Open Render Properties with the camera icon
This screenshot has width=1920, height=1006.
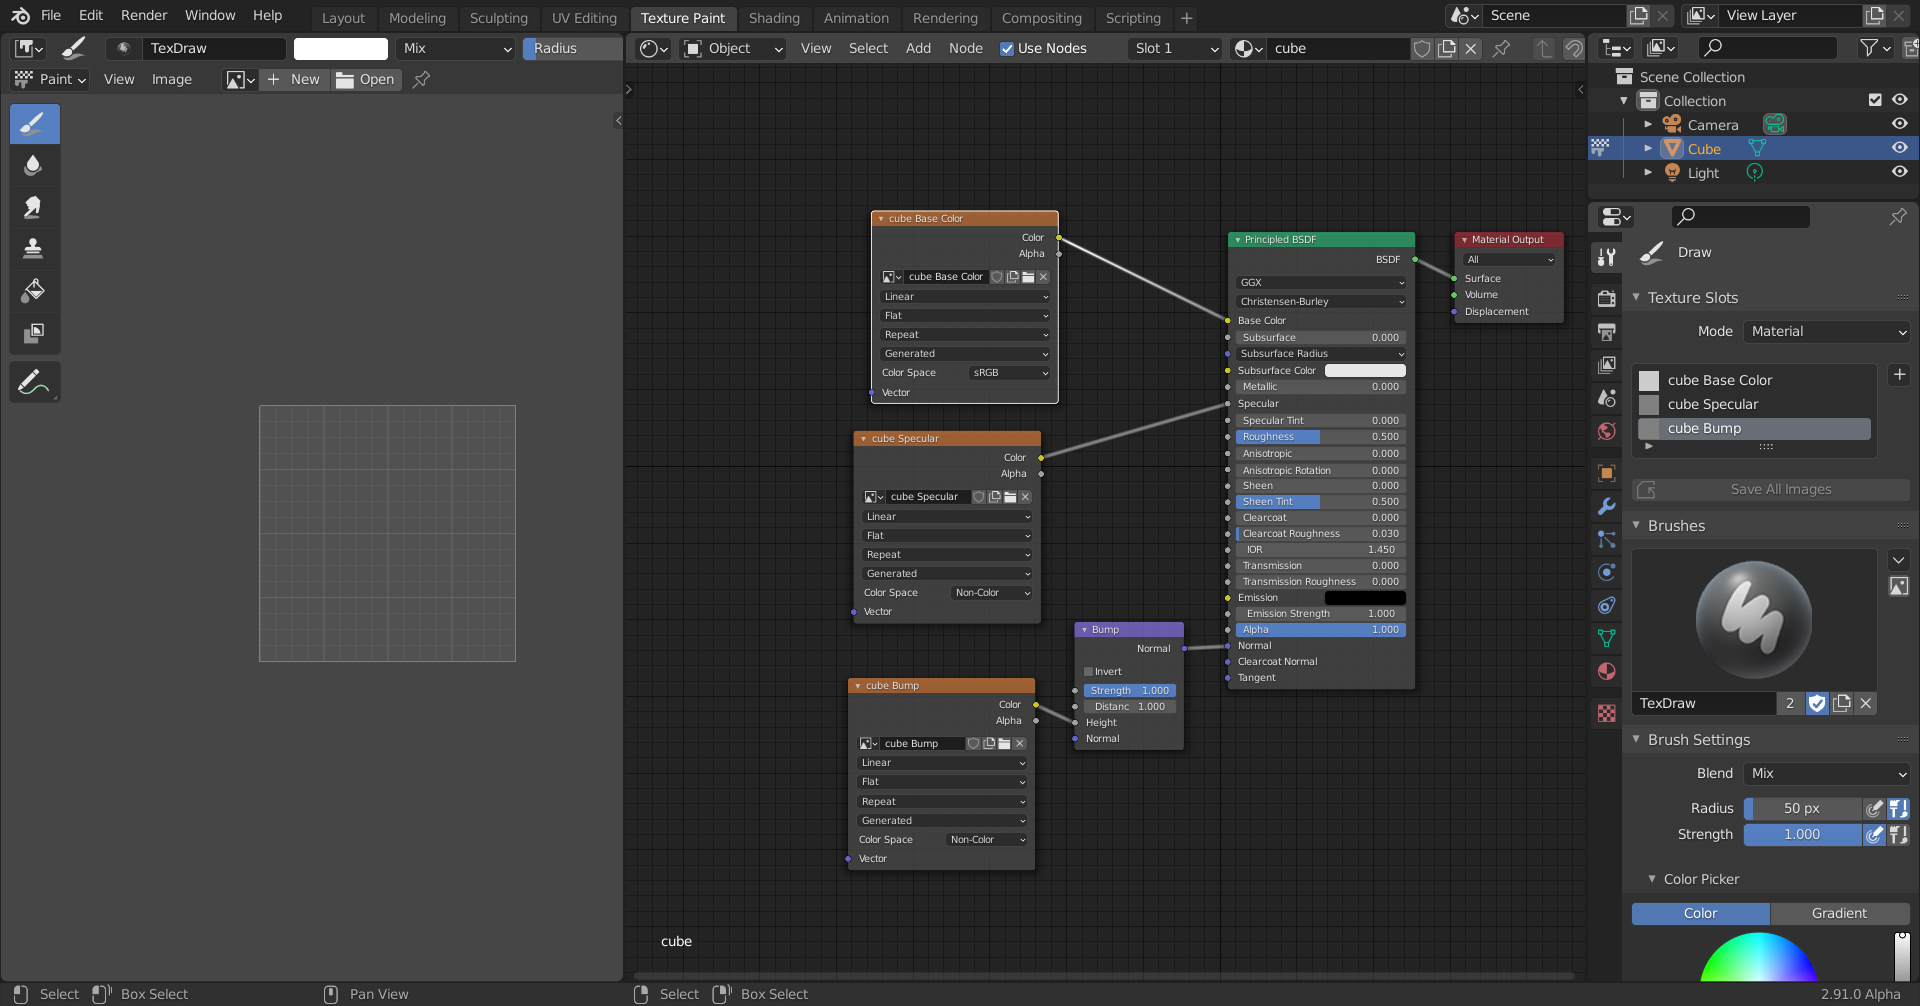point(1606,297)
